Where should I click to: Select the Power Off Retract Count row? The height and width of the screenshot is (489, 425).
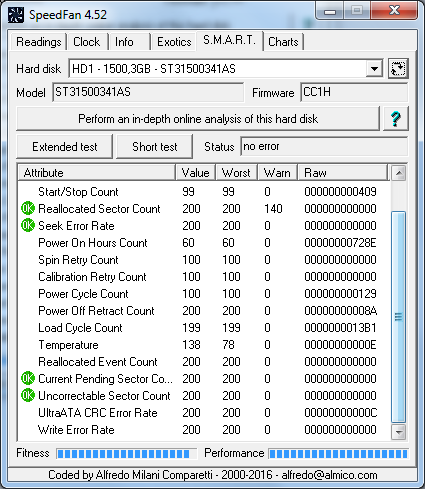click(204, 311)
